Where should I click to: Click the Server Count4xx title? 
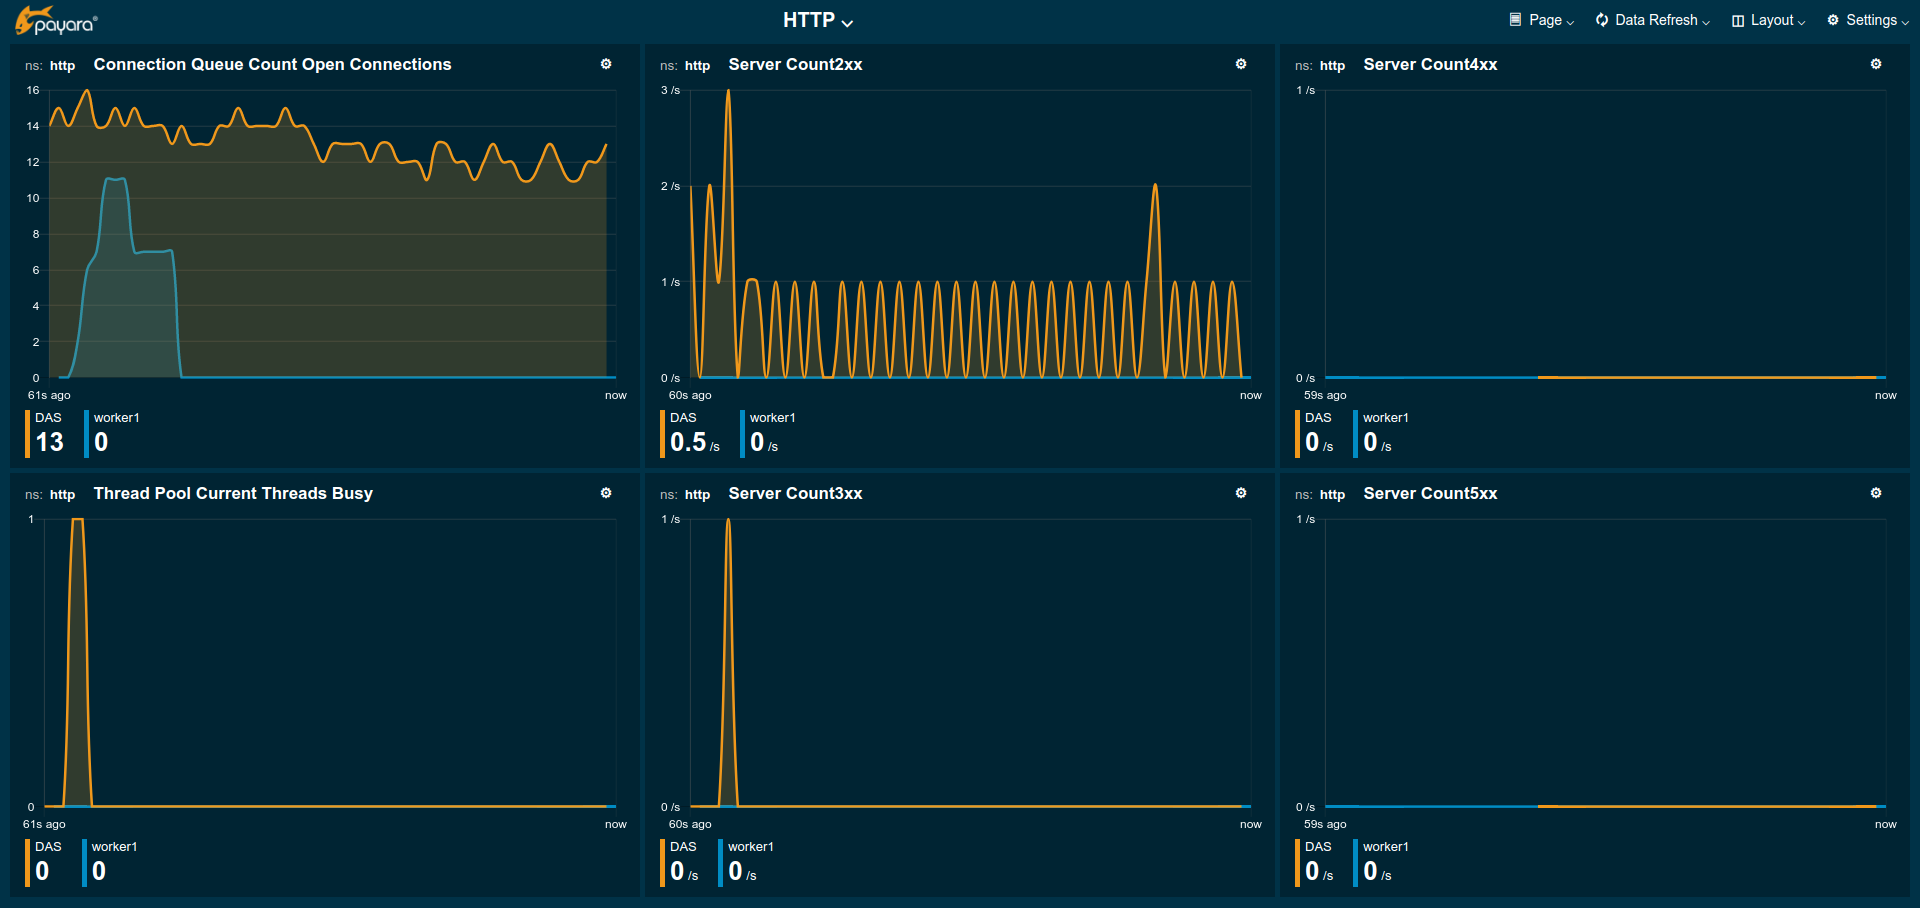coord(1430,64)
